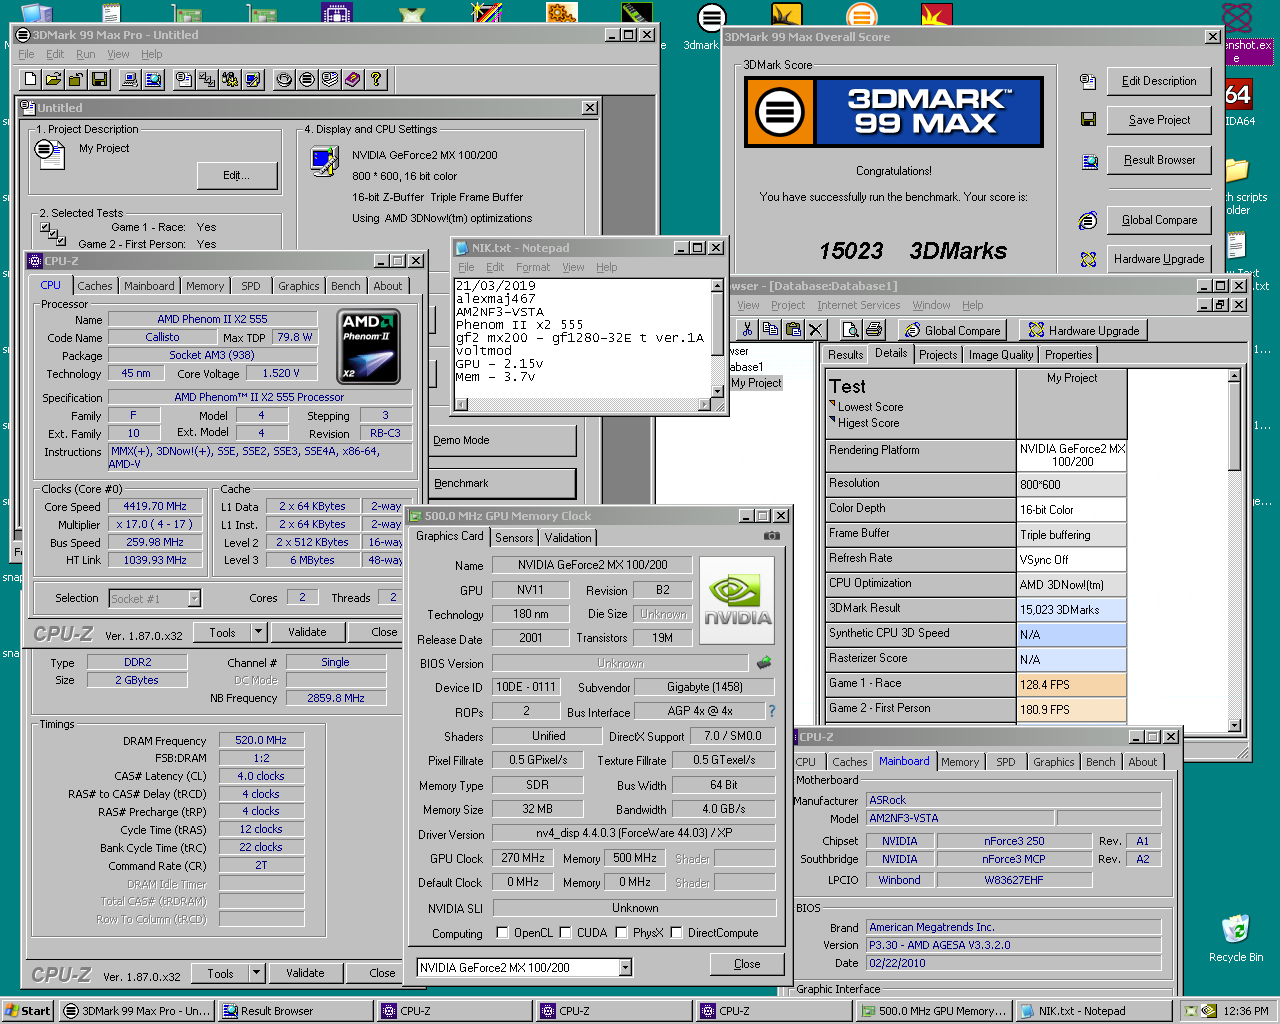The image size is (1280, 1024).
Task: Click the Hardware Upgrade button in score window
Action: click(1159, 259)
